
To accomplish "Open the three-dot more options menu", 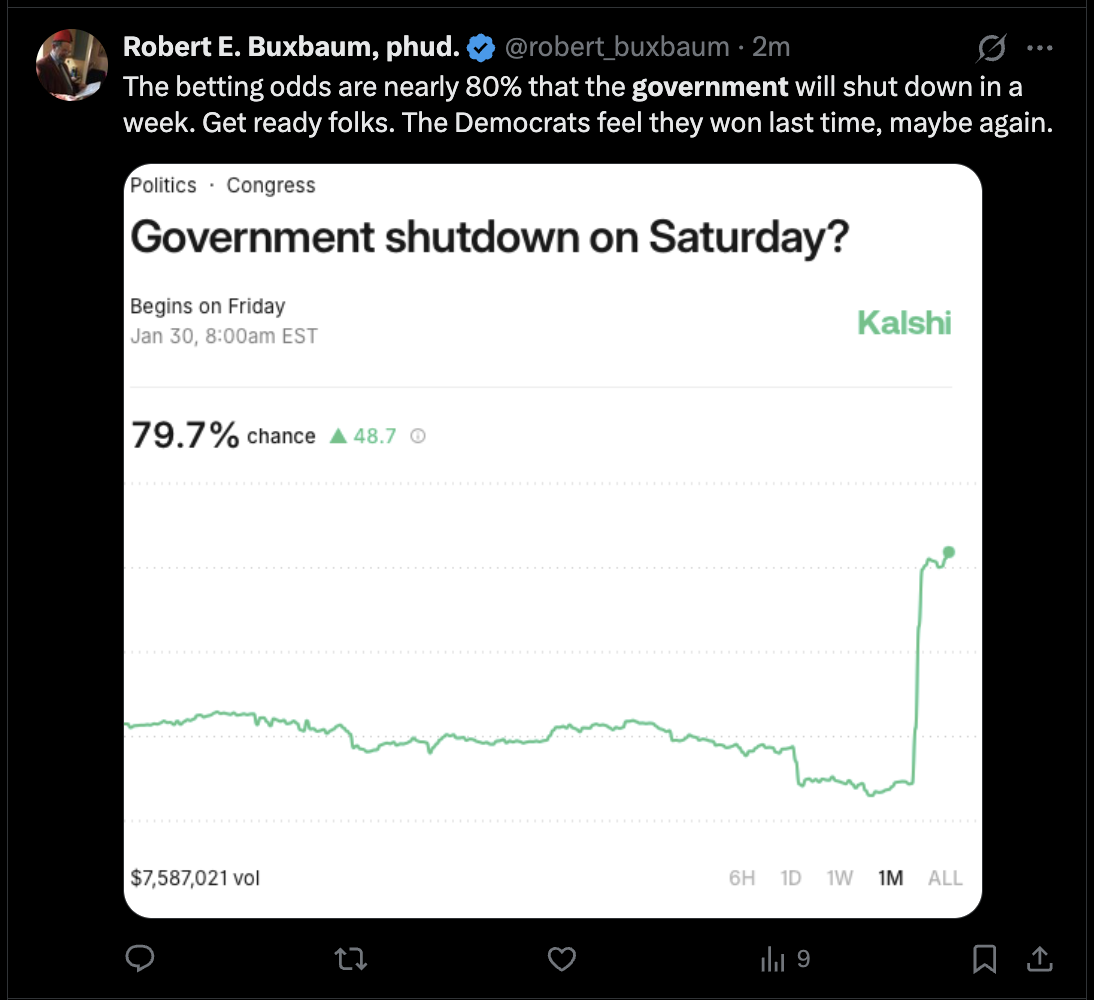I will [x=1041, y=47].
